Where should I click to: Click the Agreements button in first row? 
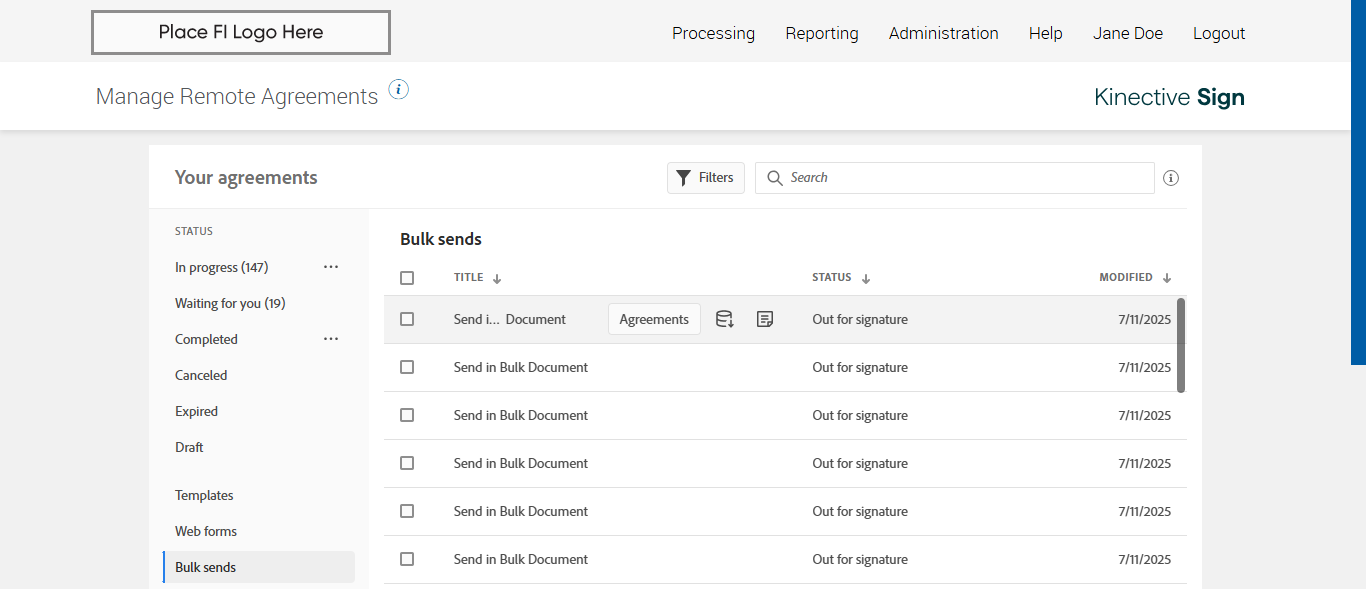point(654,320)
